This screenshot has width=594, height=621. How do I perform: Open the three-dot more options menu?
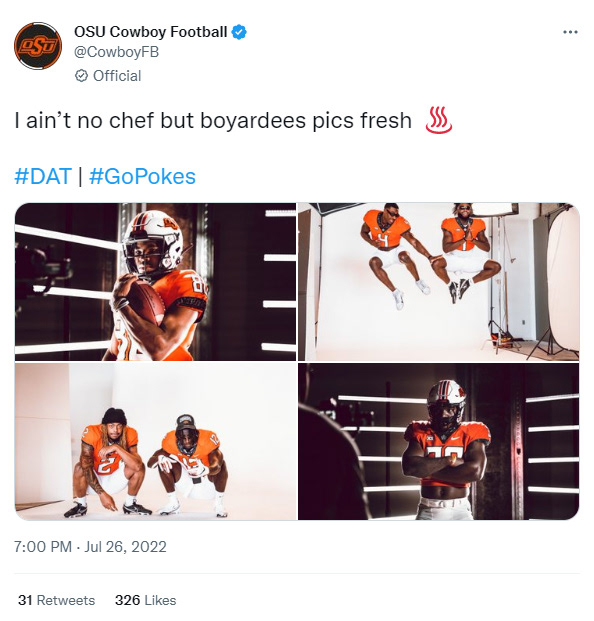point(570,32)
